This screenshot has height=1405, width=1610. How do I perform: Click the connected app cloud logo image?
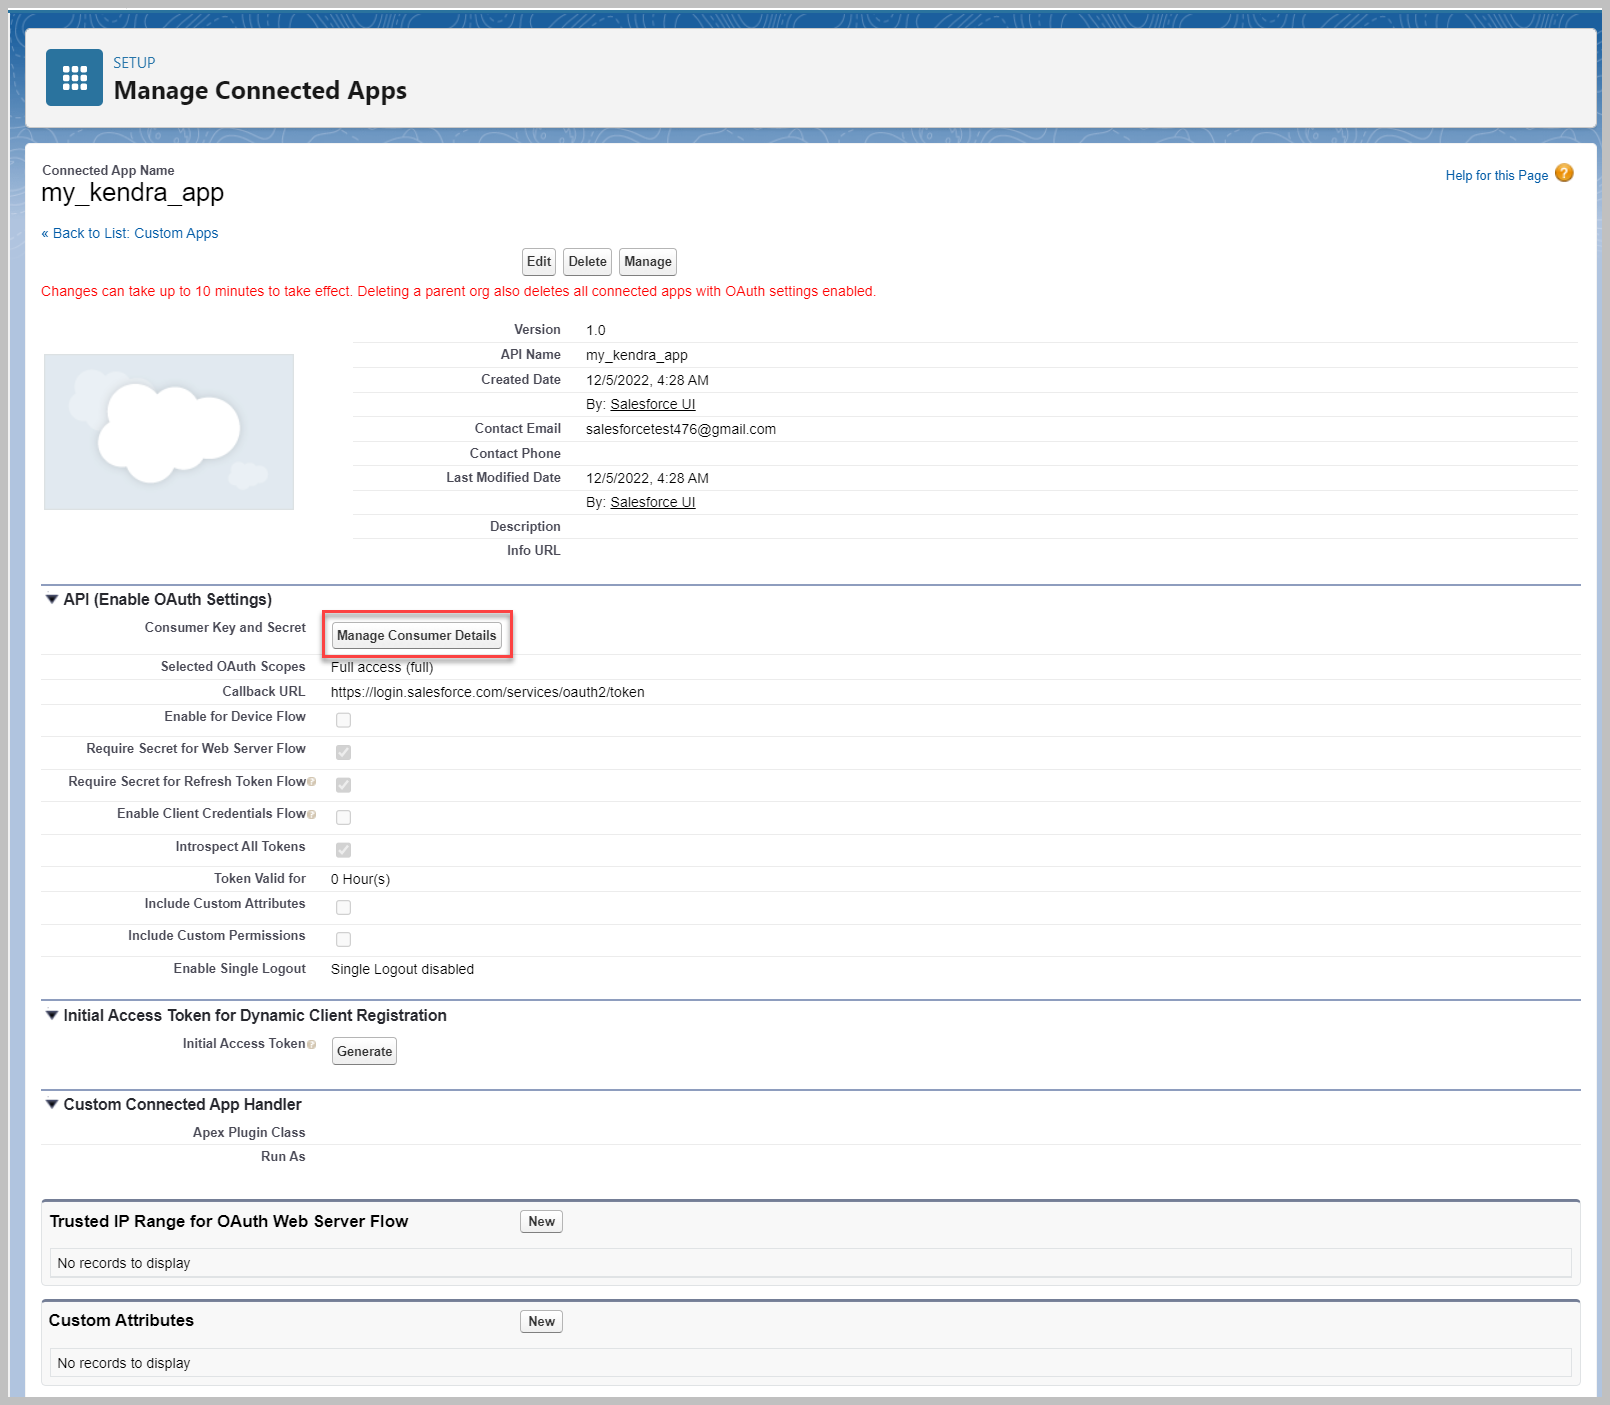point(169,432)
